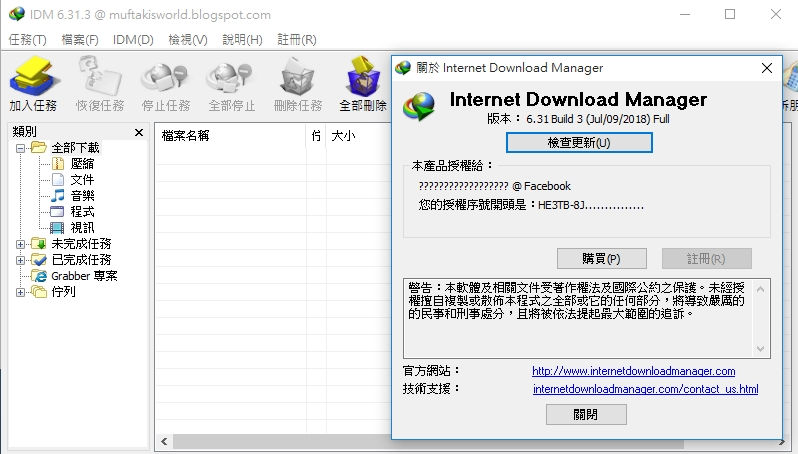Screen dimensions: 798x454
Task: Click the 大小 column header
Action: tap(358, 135)
